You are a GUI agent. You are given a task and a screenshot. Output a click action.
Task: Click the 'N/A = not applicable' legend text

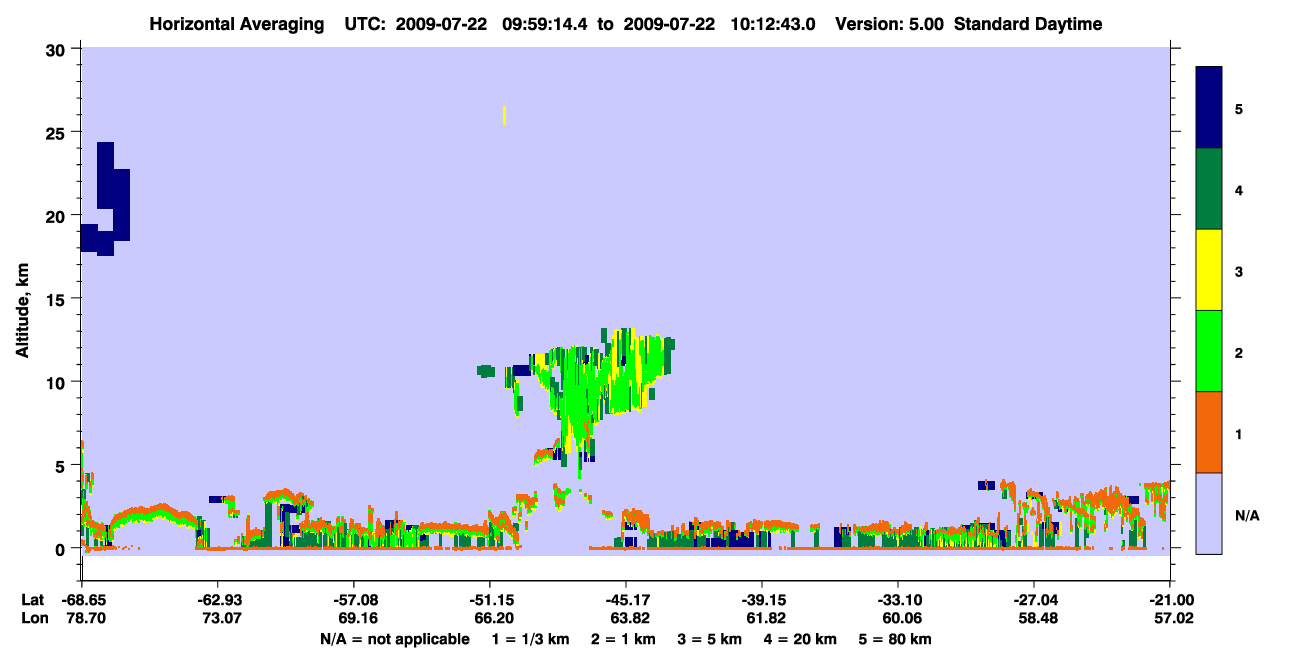395,639
